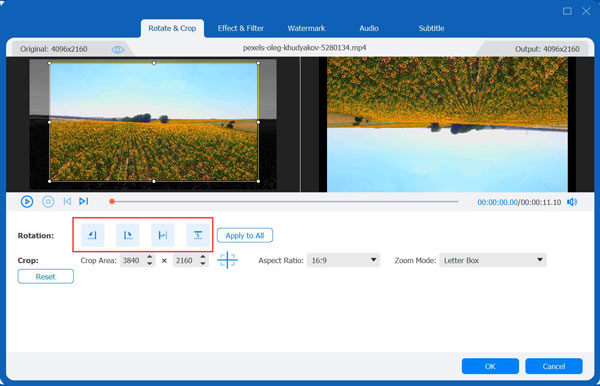Rotate video 90 degrees left
The height and width of the screenshot is (386, 600).
pyautogui.click(x=92, y=235)
